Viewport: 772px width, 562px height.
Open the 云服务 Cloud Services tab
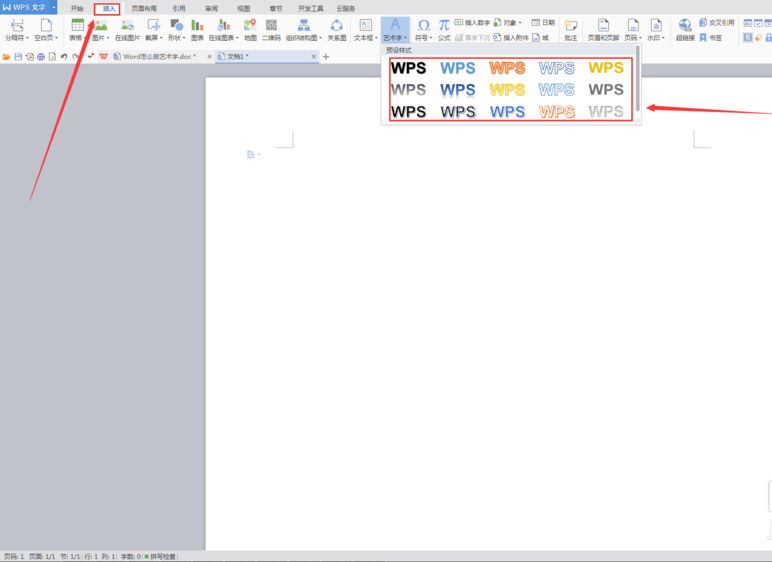[x=346, y=8]
